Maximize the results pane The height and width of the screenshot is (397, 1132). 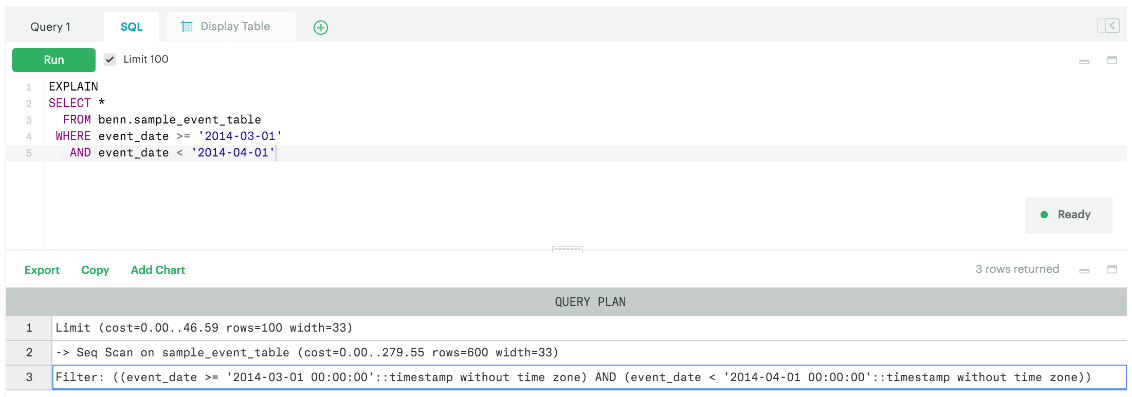(x=1112, y=269)
